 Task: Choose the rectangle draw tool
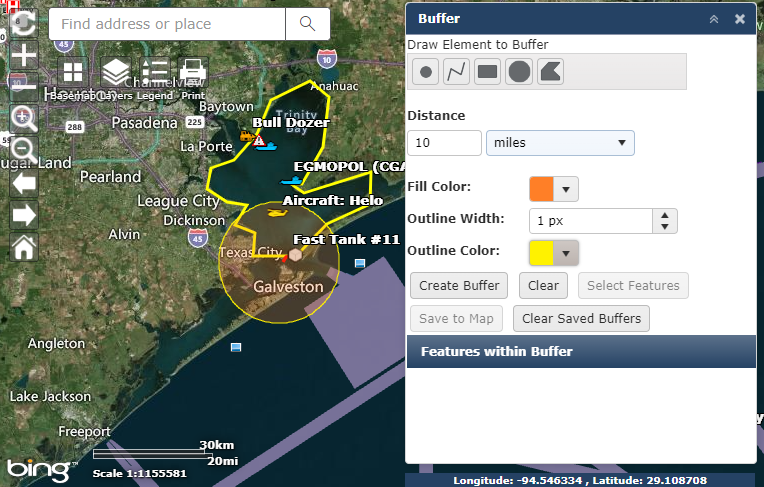[x=487, y=72]
